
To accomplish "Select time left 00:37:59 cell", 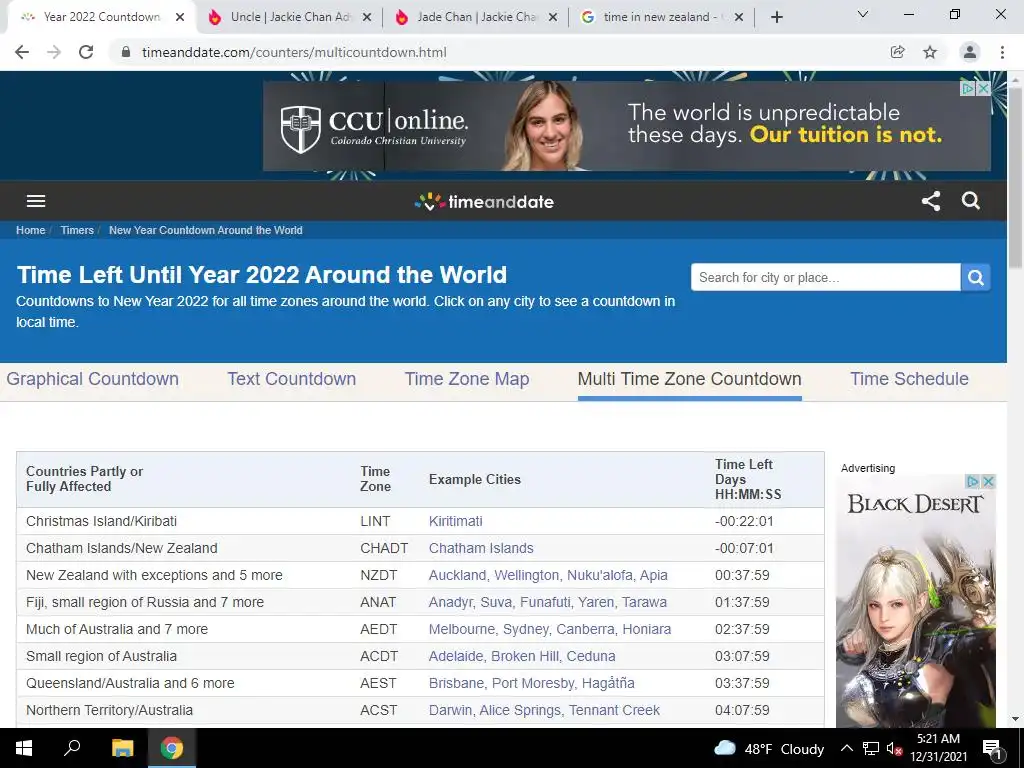I will pos(742,575).
